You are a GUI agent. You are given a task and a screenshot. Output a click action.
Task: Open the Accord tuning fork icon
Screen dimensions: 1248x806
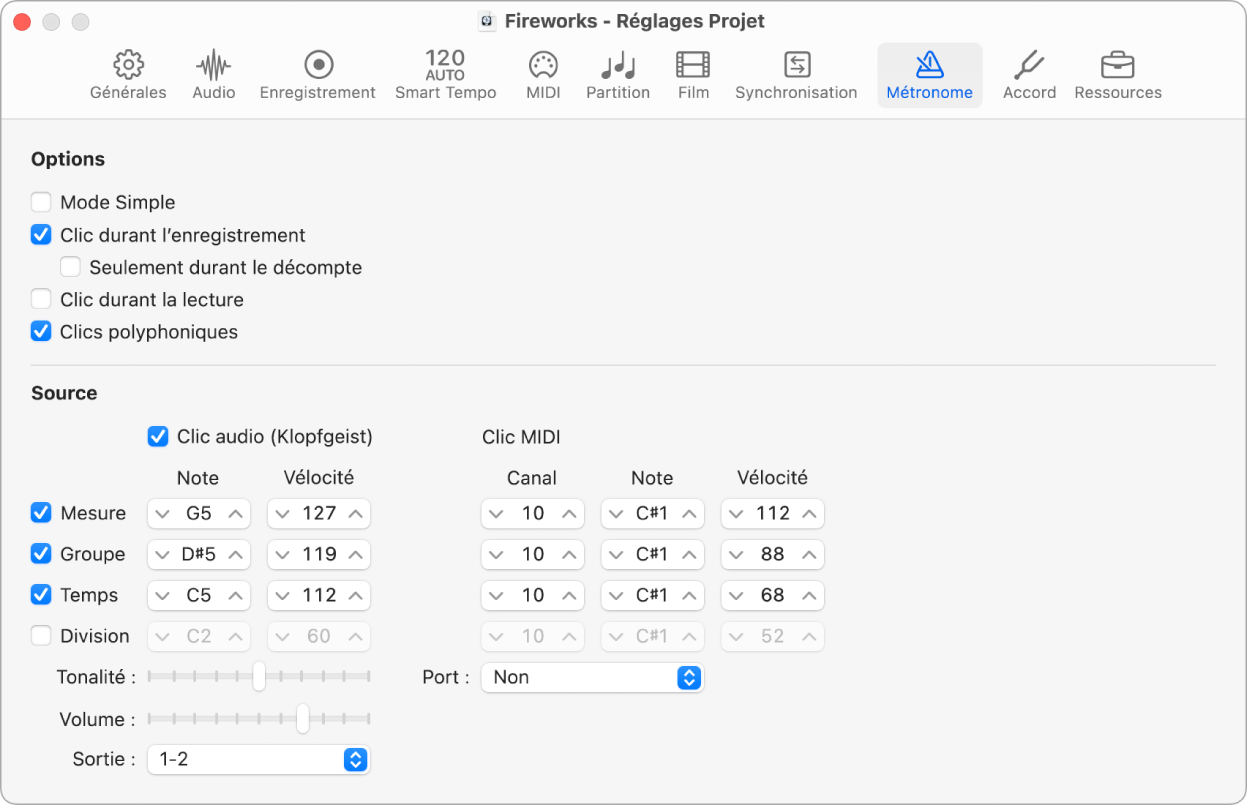click(x=1029, y=66)
